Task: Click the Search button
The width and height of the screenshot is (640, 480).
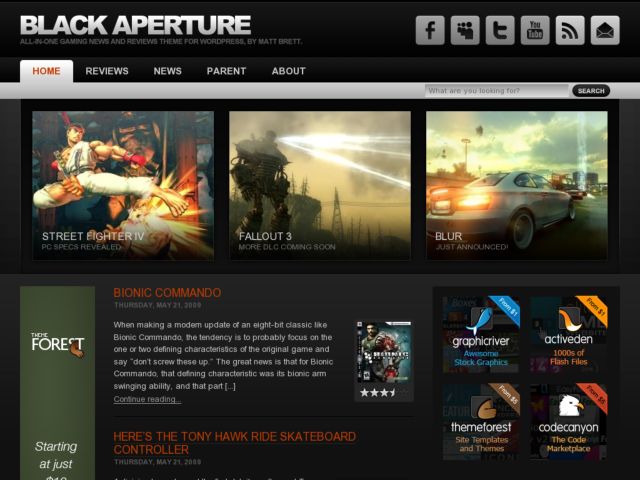Action: coord(591,91)
